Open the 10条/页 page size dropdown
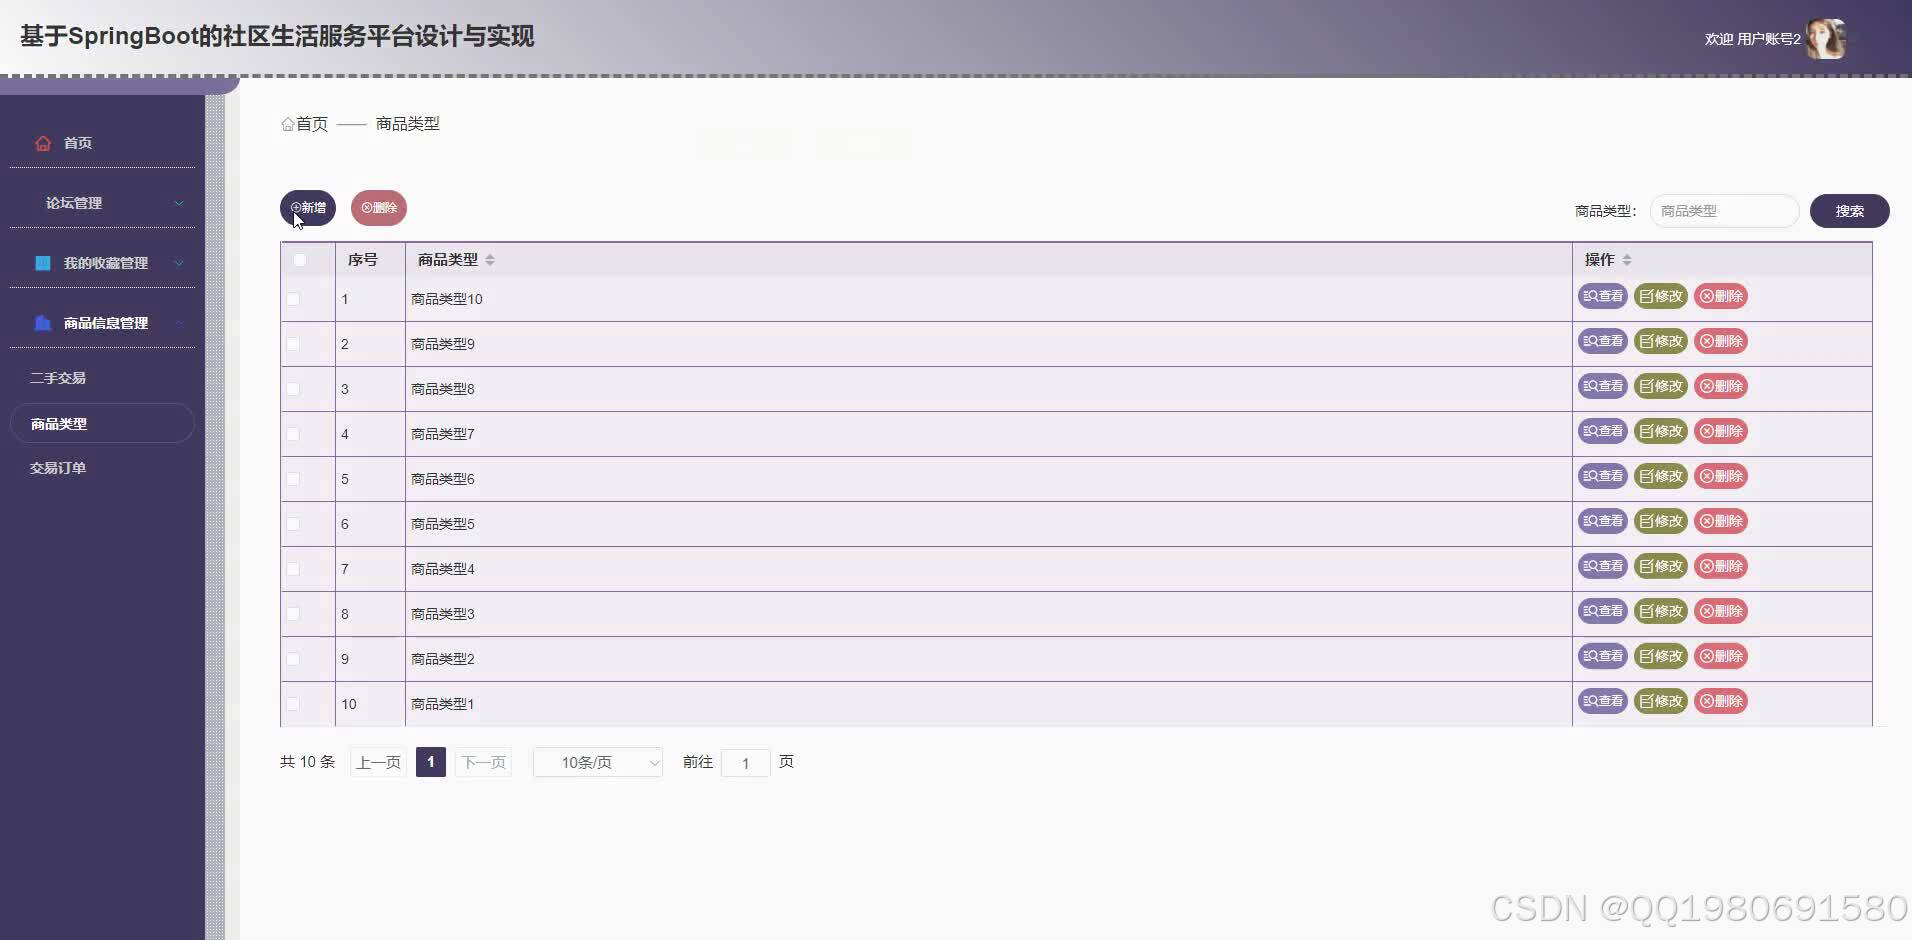 tap(597, 762)
